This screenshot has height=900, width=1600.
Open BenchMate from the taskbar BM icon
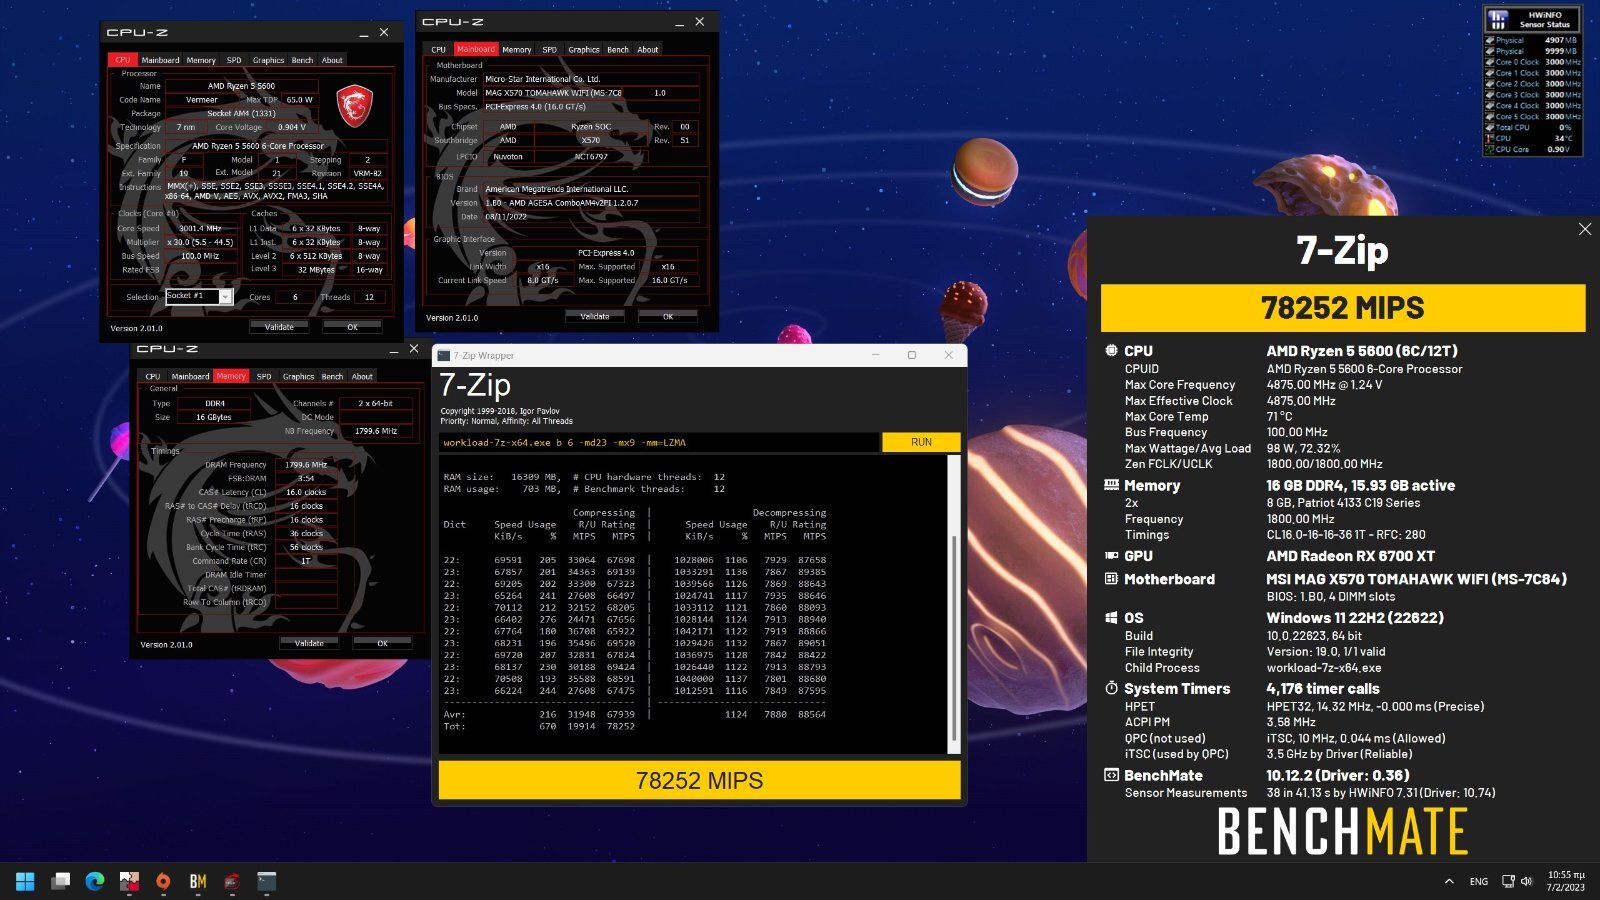point(198,881)
